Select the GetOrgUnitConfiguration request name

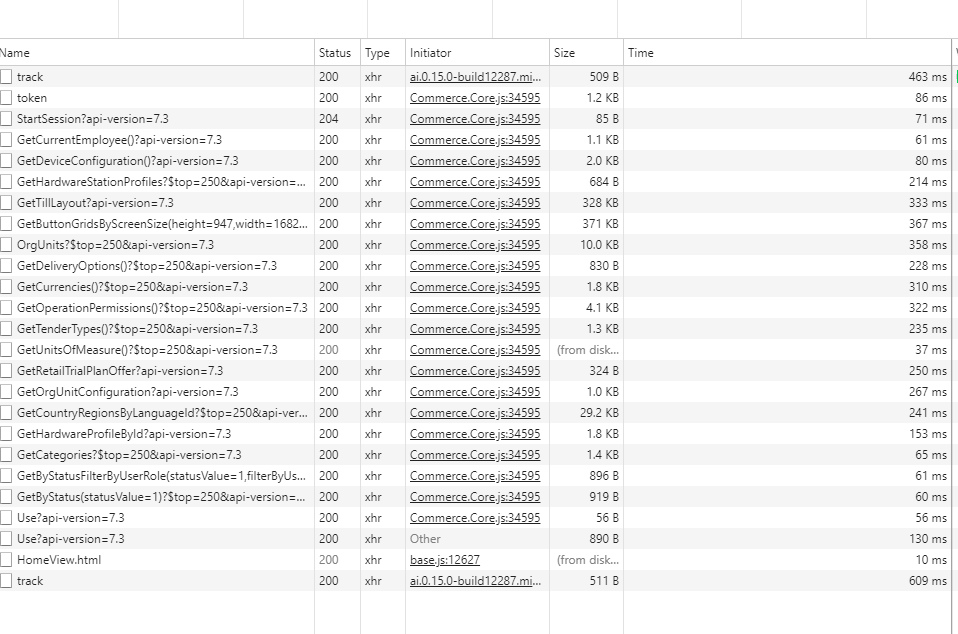point(128,392)
